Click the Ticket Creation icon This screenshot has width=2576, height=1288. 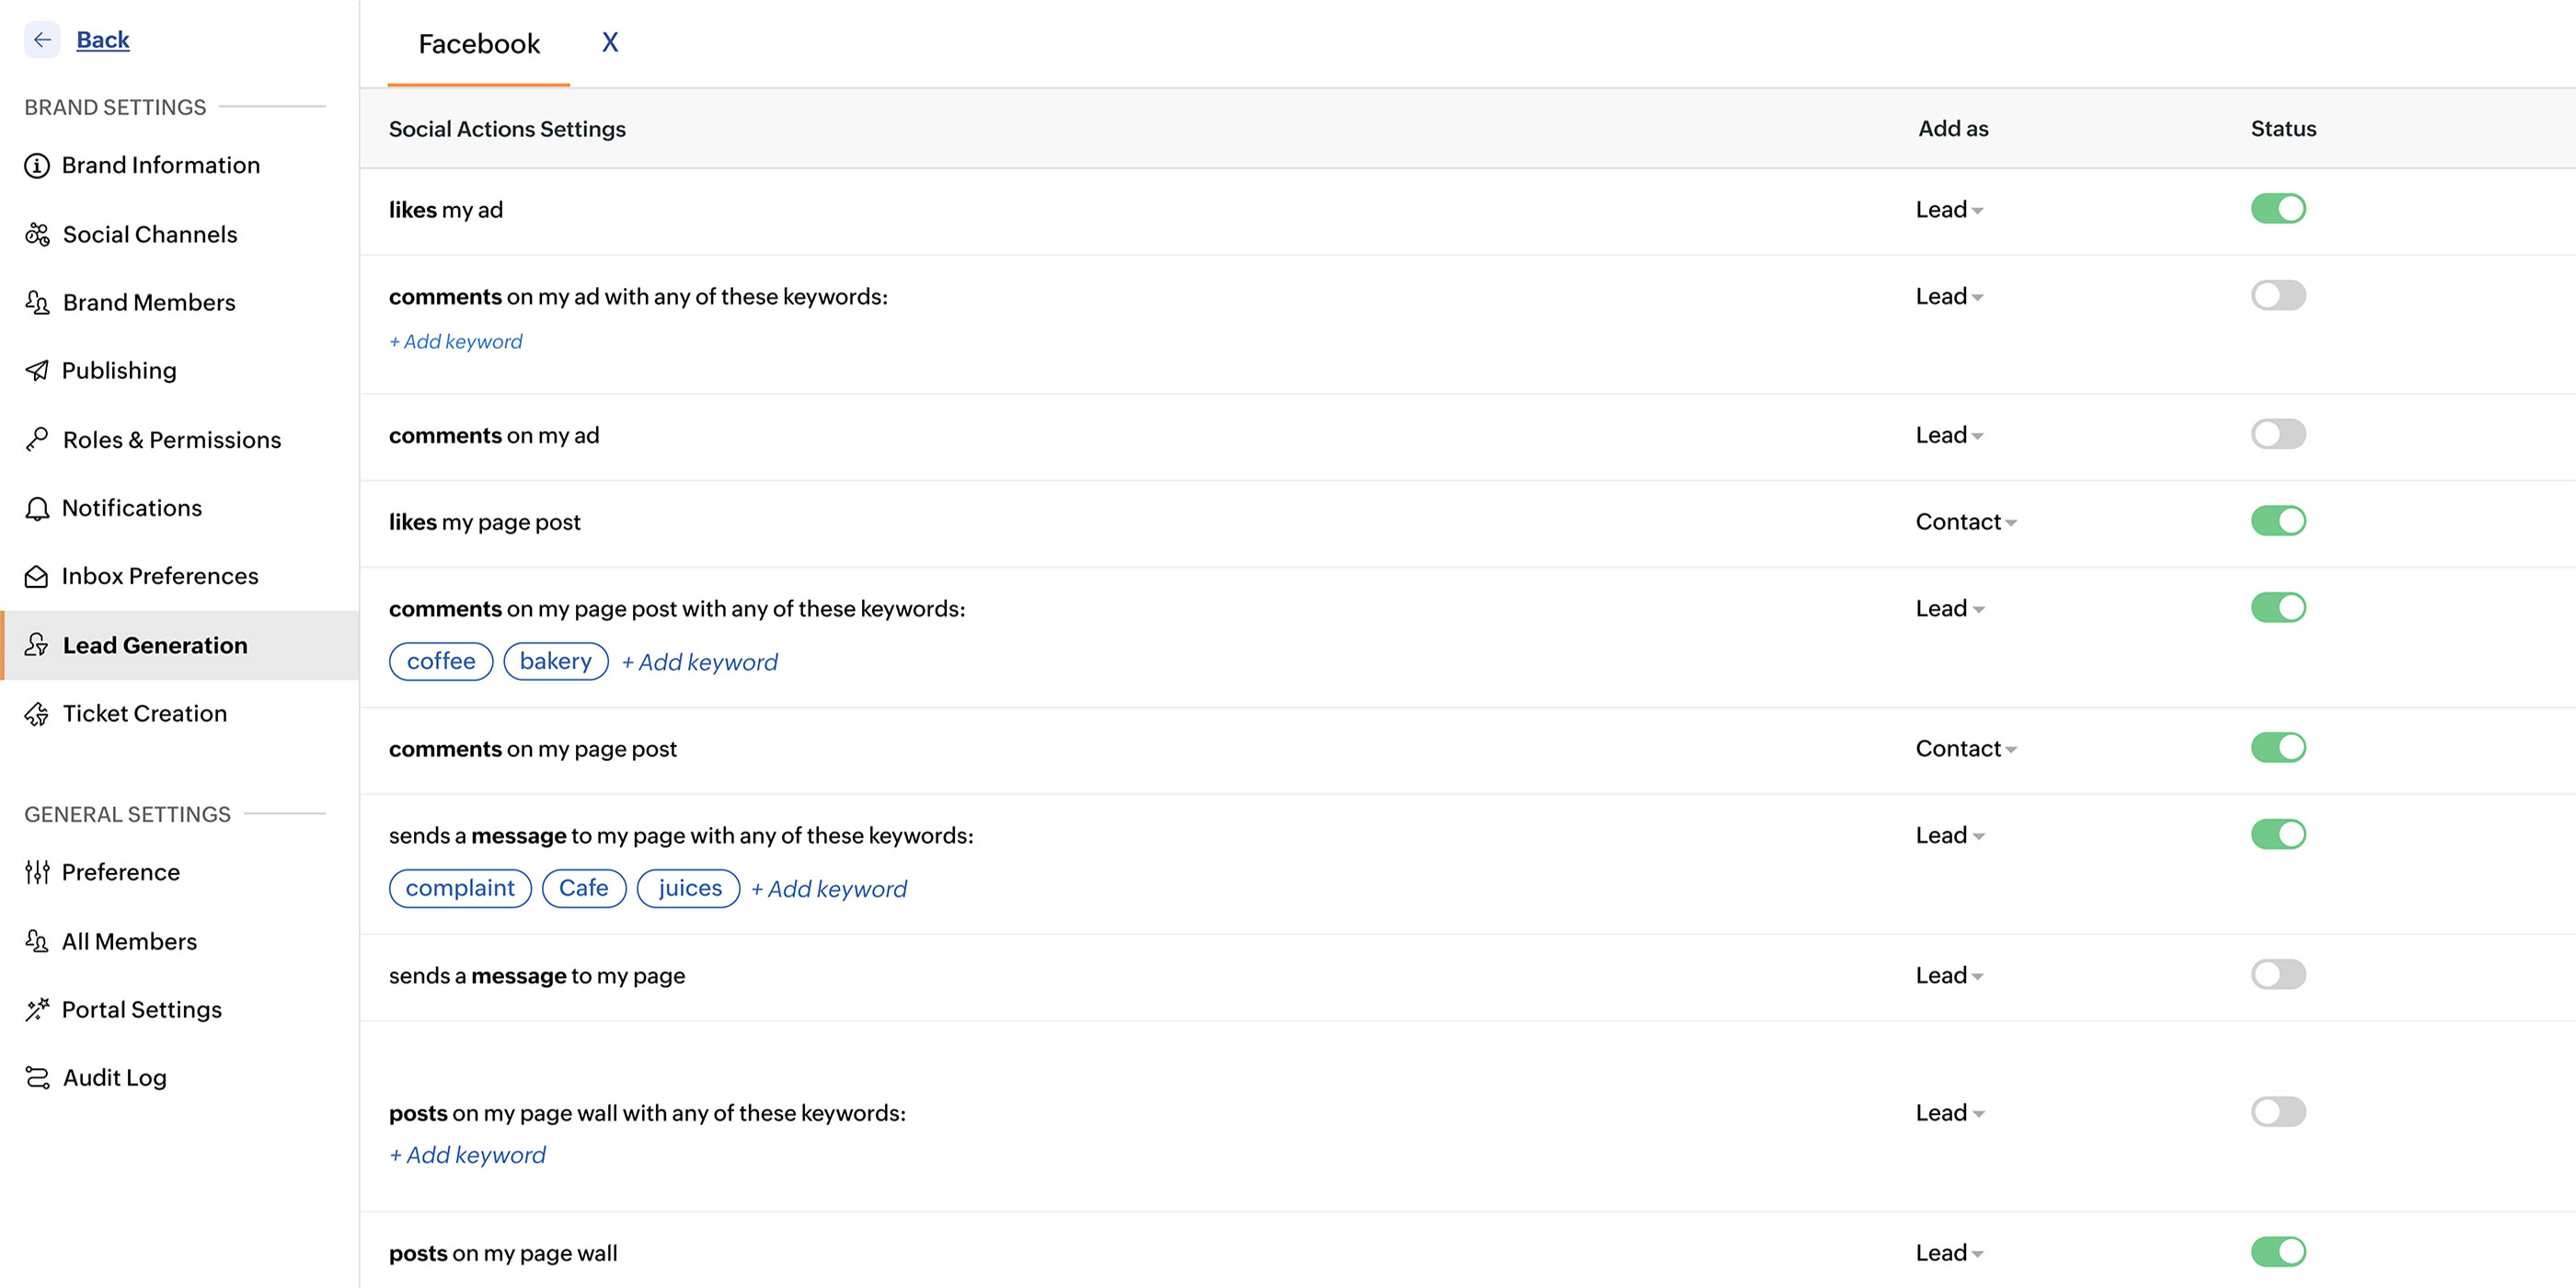click(x=37, y=714)
